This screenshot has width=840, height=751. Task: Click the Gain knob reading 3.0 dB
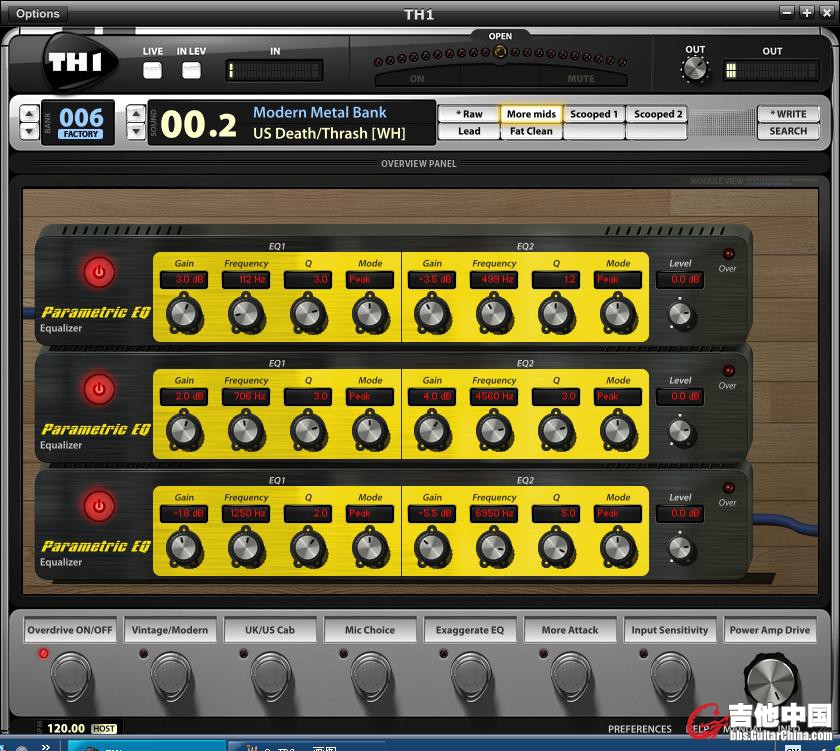[184, 314]
